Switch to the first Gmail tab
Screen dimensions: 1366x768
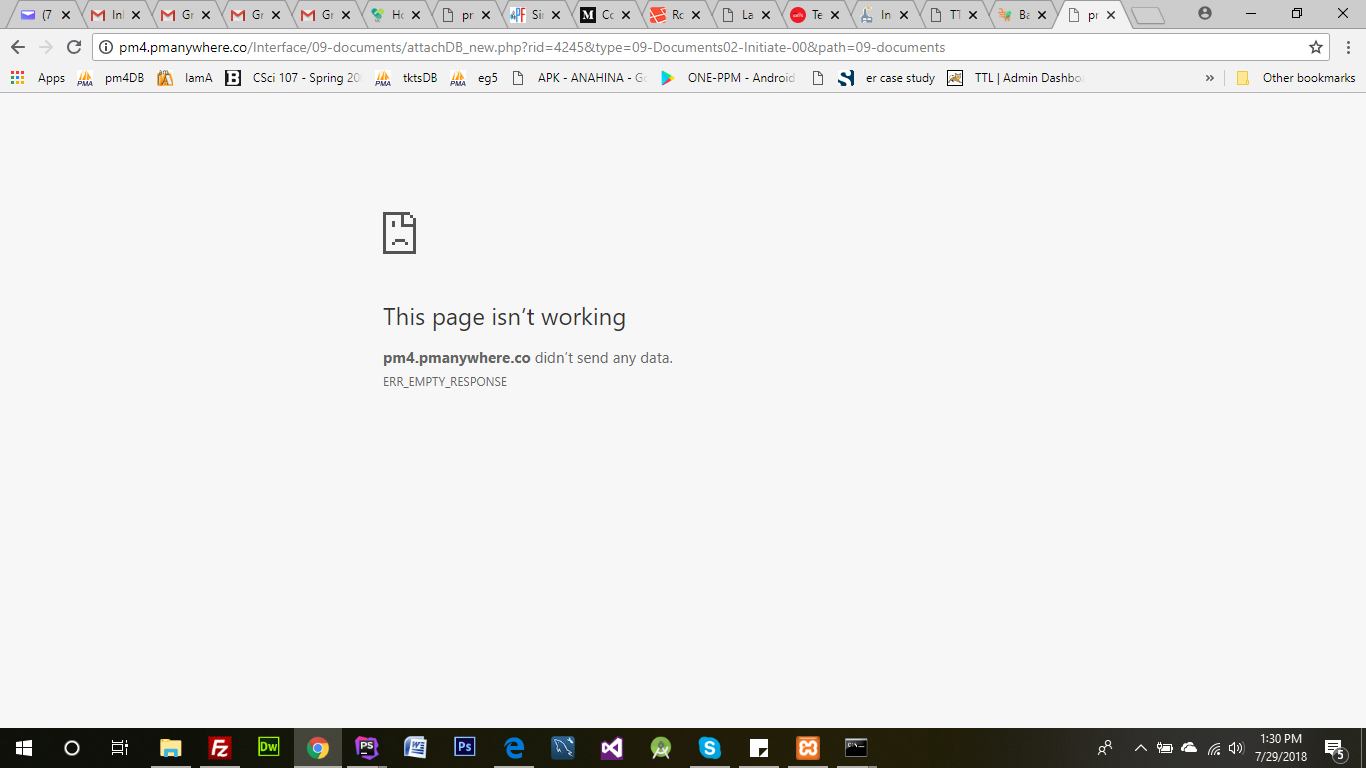109,15
